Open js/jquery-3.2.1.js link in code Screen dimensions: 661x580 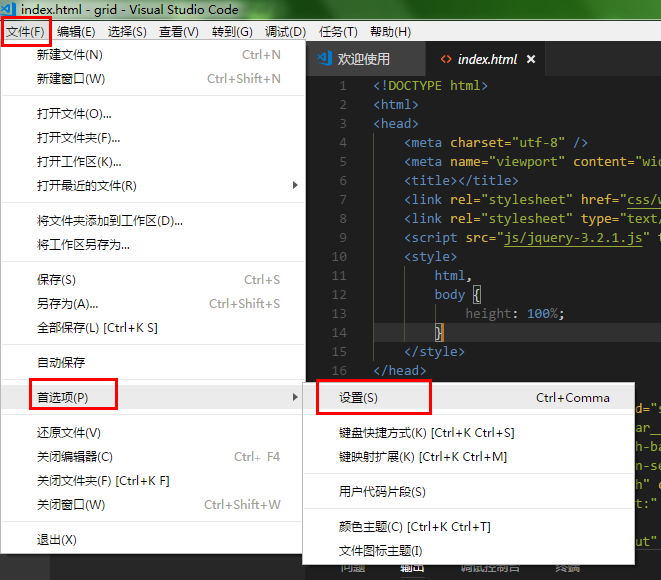coord(573,238)
